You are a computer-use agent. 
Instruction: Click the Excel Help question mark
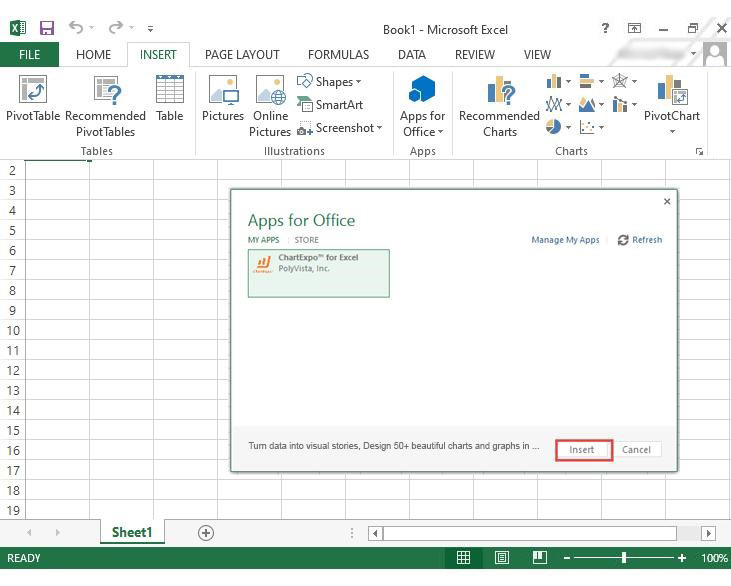click(605, 28)
